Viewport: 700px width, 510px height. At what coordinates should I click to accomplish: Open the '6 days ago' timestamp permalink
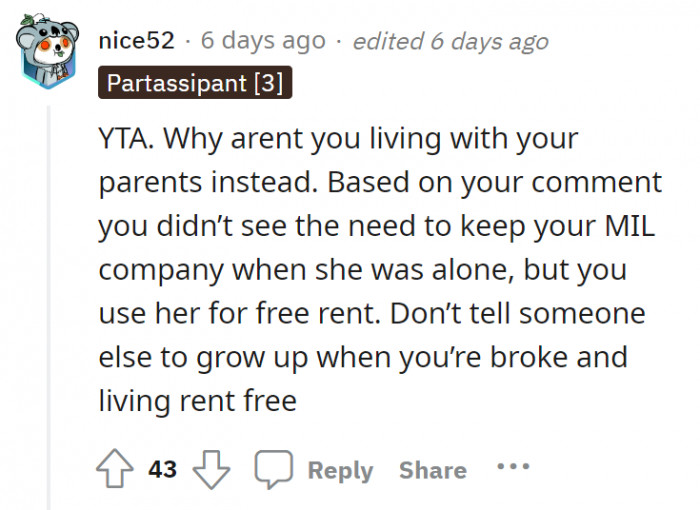[263, 41]
